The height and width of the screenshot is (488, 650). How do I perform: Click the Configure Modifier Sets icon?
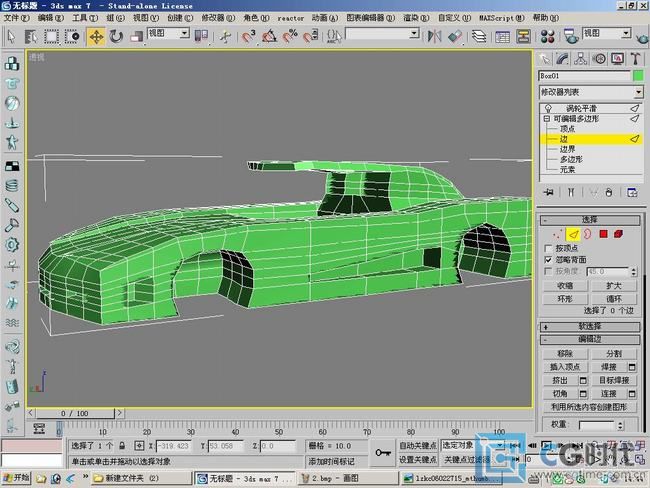632,192
